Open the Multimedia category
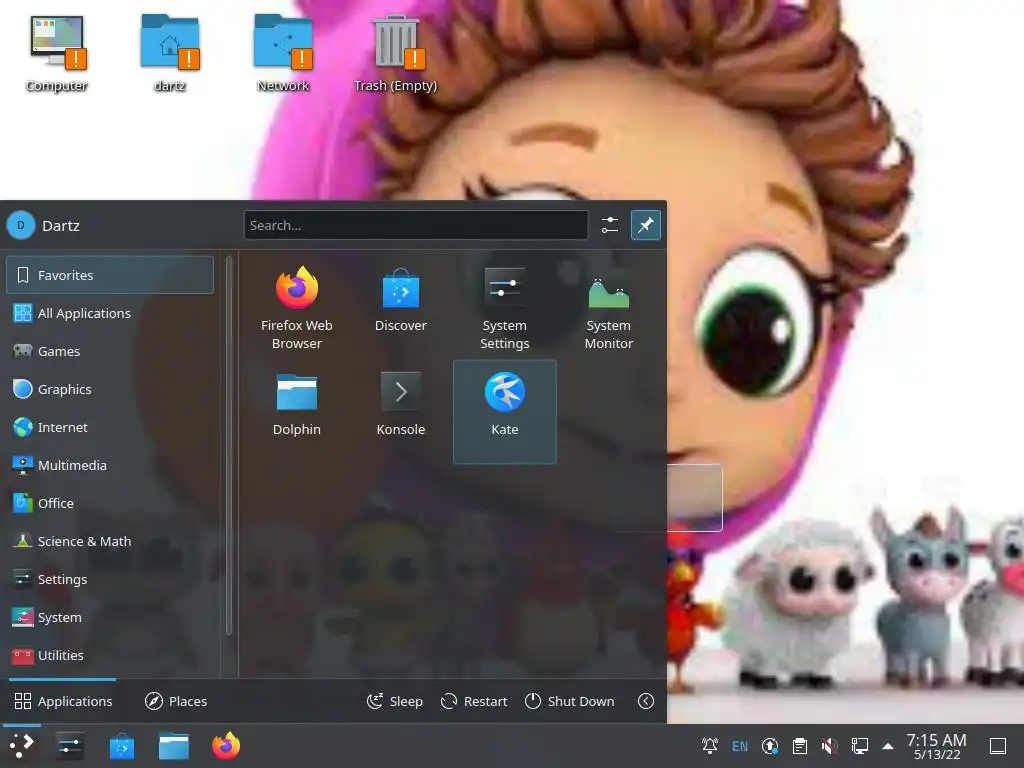This screenshot has width=1024, height=768. [x=110, y=465]
